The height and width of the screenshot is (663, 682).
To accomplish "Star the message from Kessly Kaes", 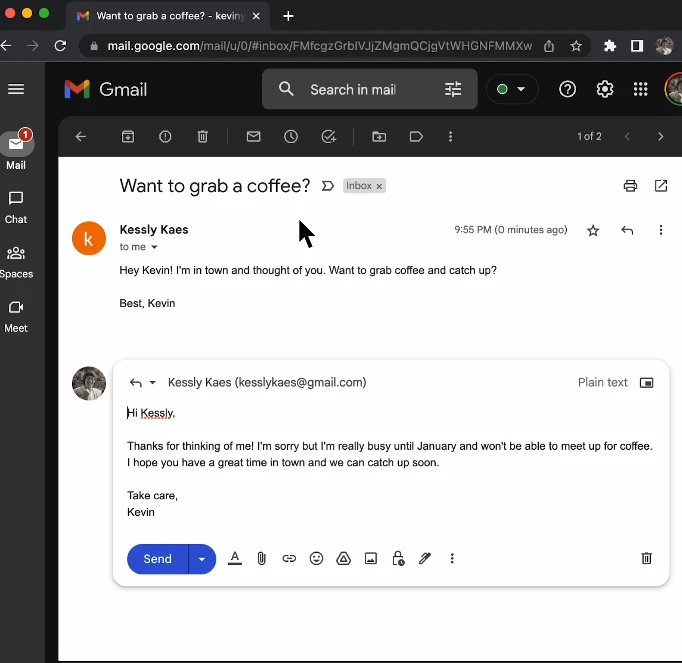I will point(593,230).
